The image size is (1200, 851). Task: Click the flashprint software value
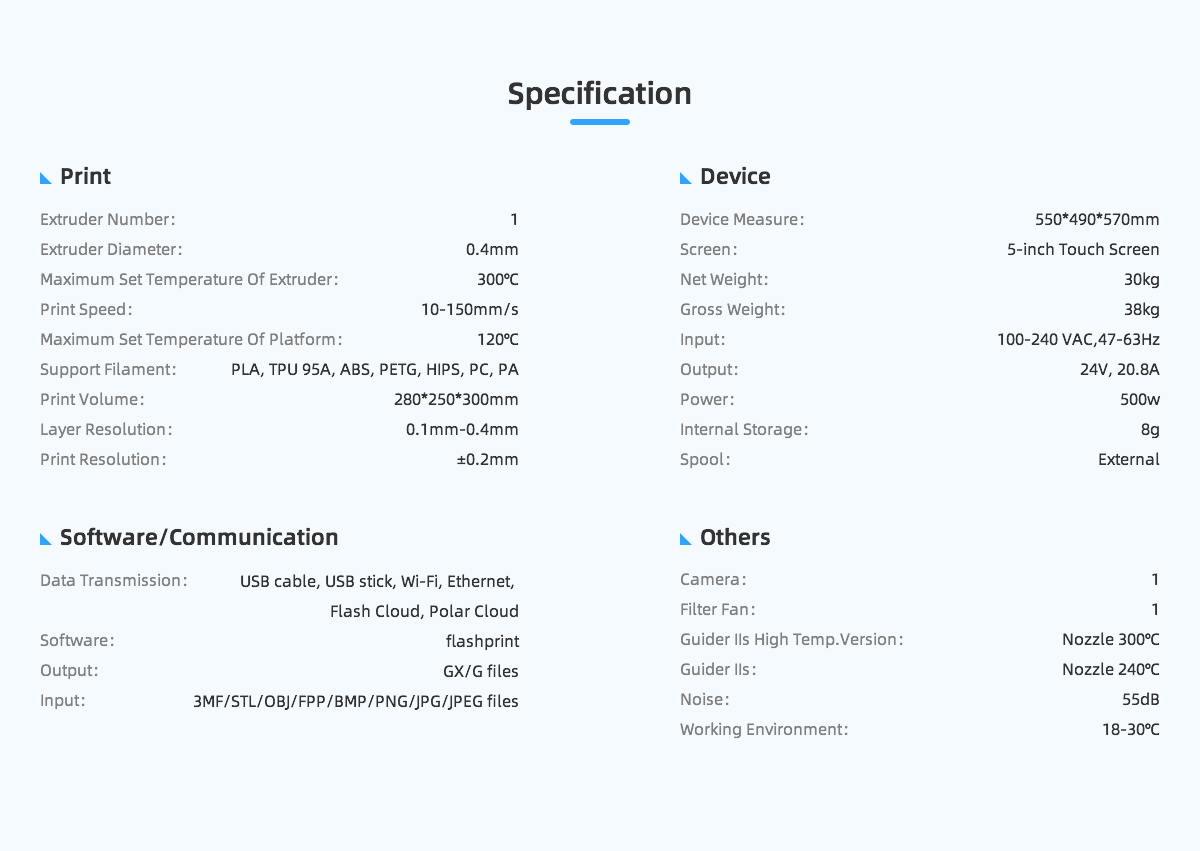[482, 641]
